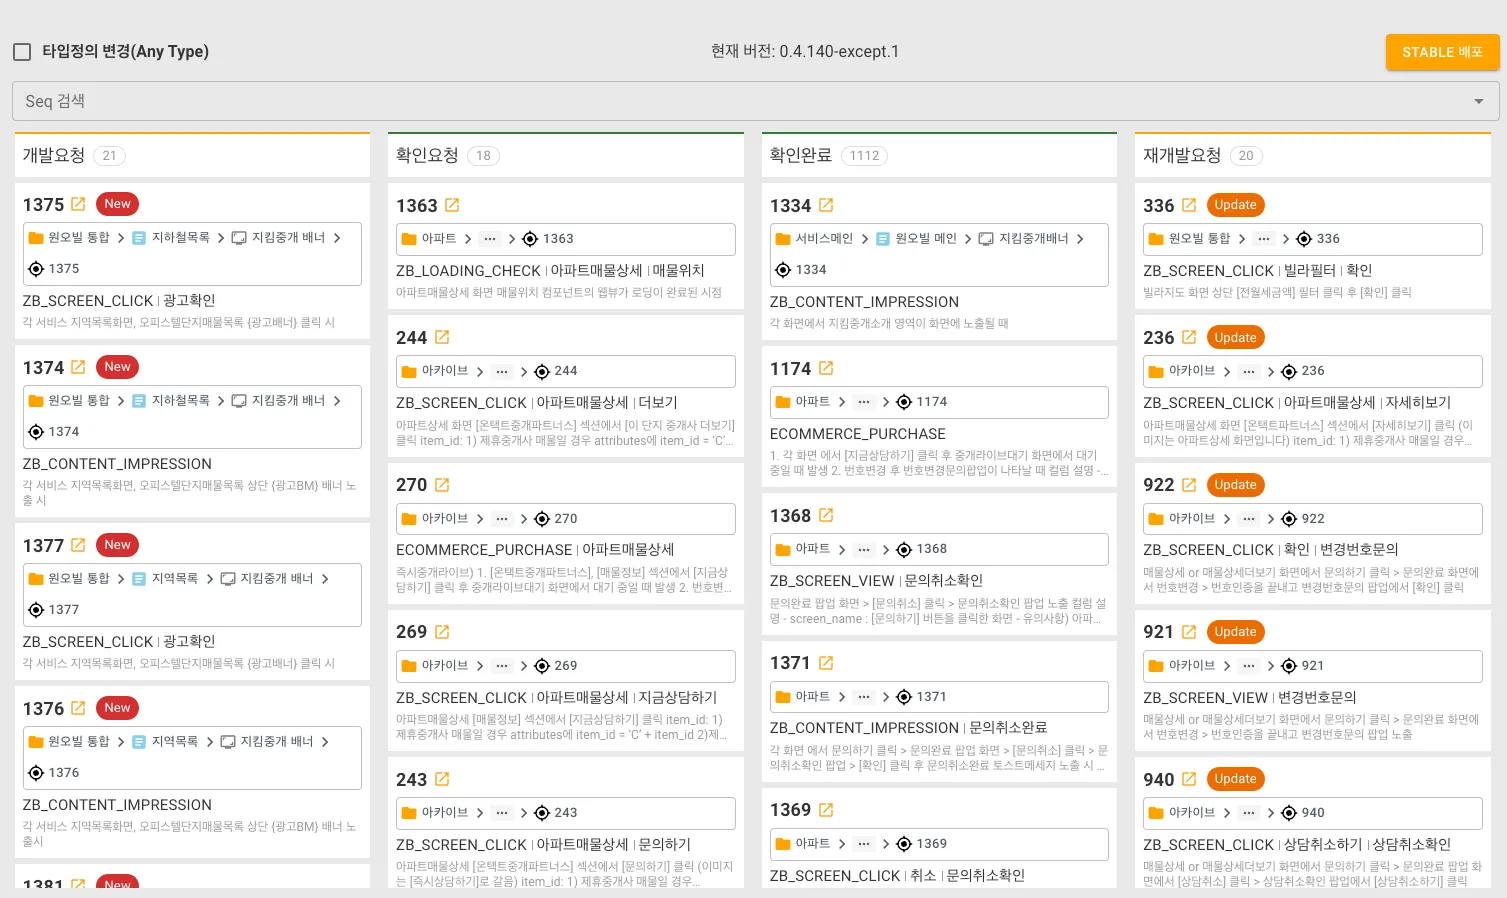1507x898 pixels.
Task: Open external link icon beside 269
Action: (442, 632)
